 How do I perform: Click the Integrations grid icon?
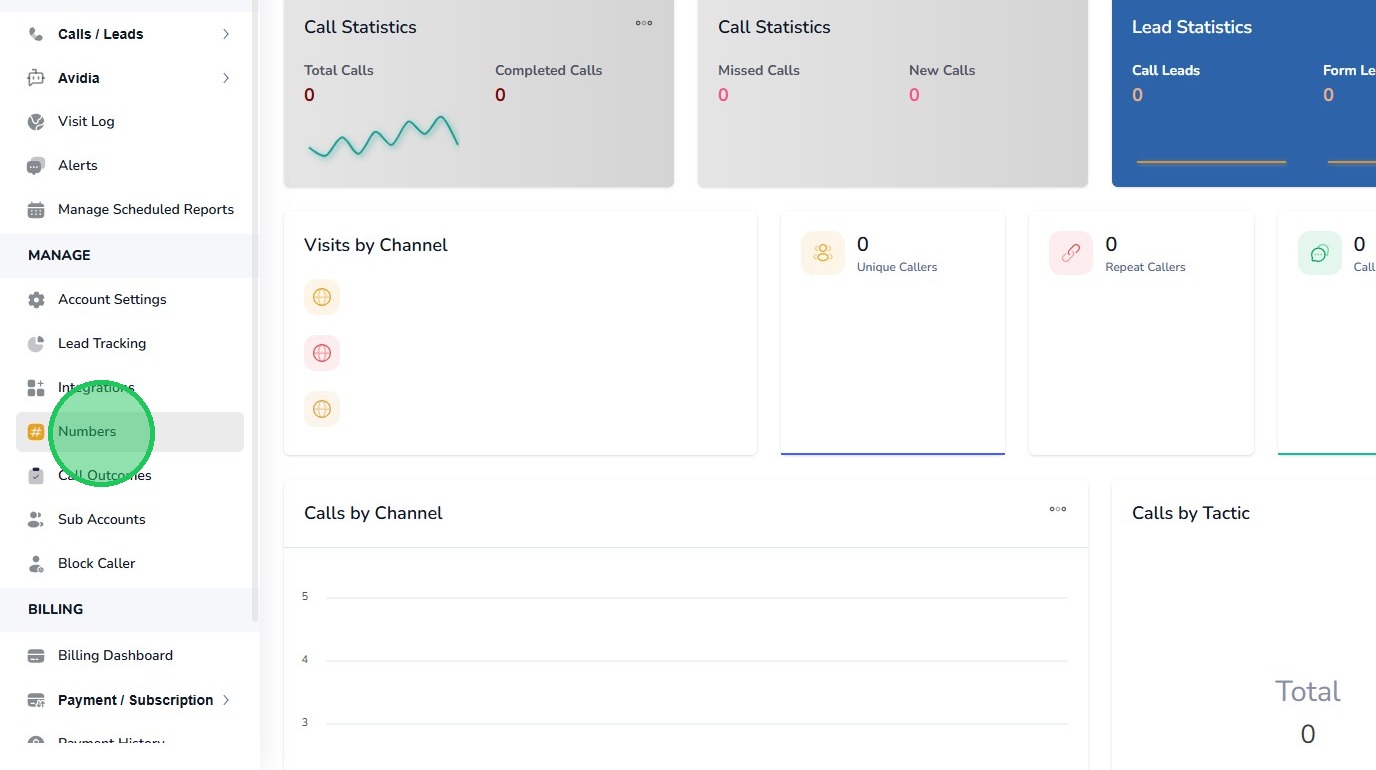(x=36, y=388)
